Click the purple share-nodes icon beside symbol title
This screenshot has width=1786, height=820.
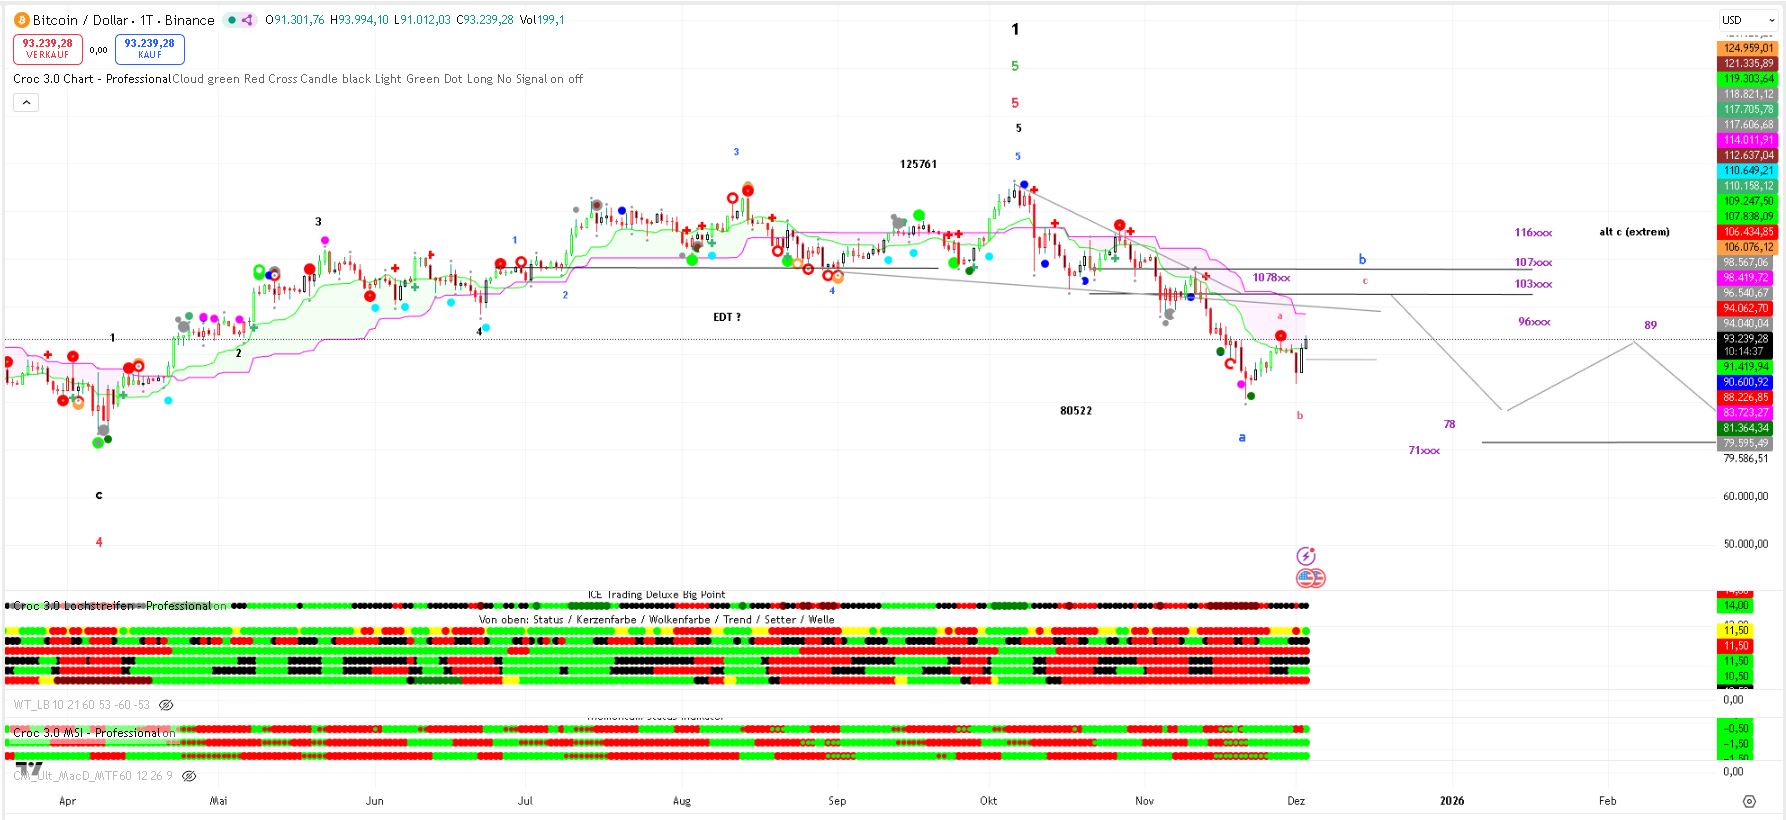(247, 20)
